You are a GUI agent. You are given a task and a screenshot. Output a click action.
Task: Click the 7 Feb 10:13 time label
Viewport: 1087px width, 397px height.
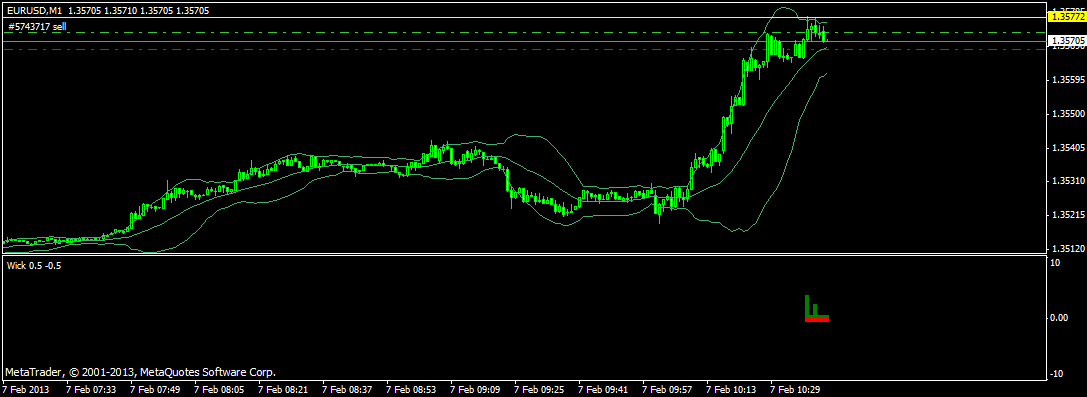point(731,390)
